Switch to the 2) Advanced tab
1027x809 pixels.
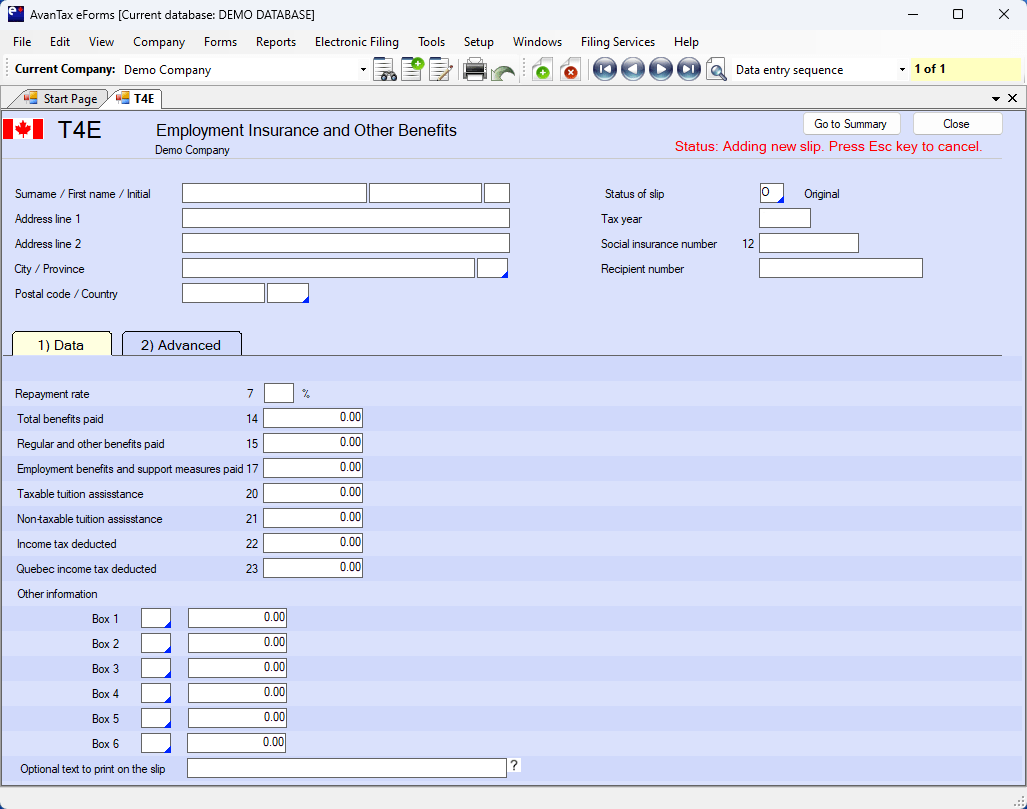[181, 344]
